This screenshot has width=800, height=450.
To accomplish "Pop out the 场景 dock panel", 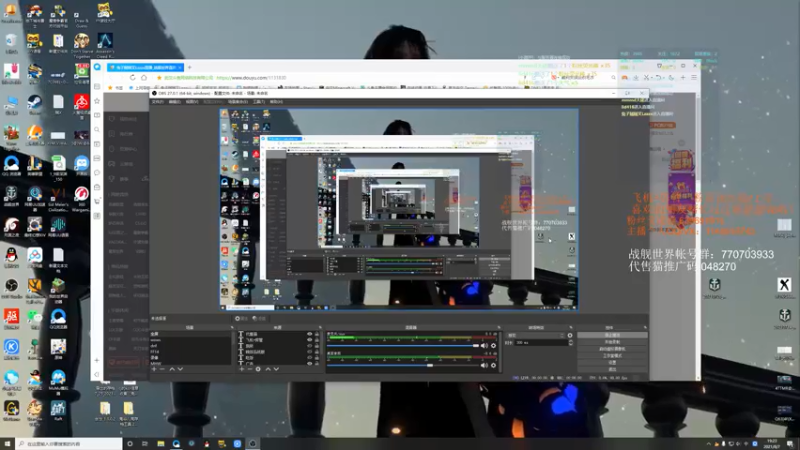I will click(233, 328).
